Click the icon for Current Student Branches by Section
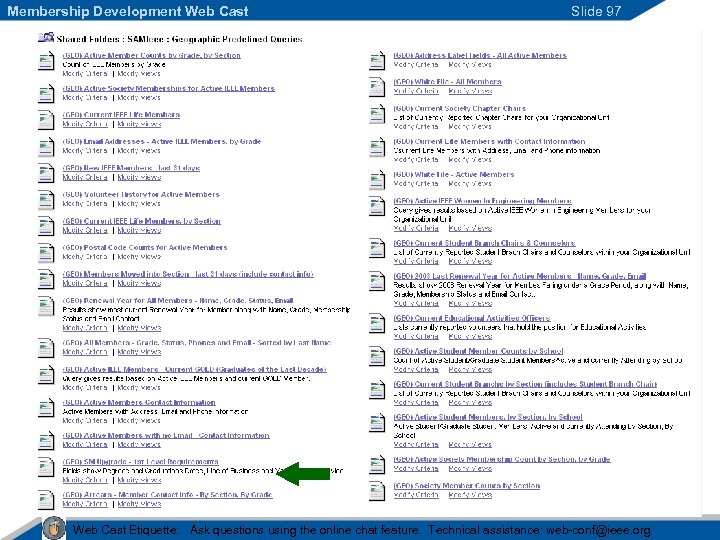Viewport: 720px width, 540px height. (x=377, y=389)
